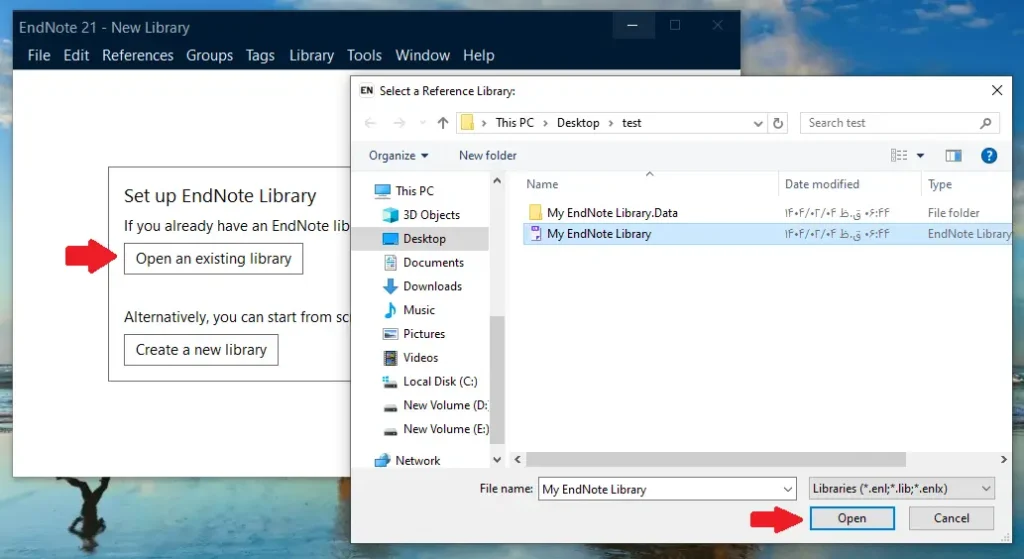Click navigation pane scroll up arrow
Viewport: 1024px width, 559px height.
point(497,181)
